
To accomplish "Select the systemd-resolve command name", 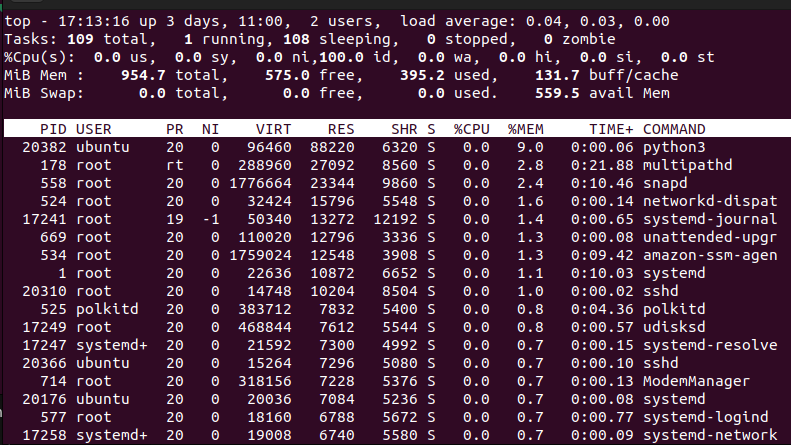I will (x=710, y=345).
